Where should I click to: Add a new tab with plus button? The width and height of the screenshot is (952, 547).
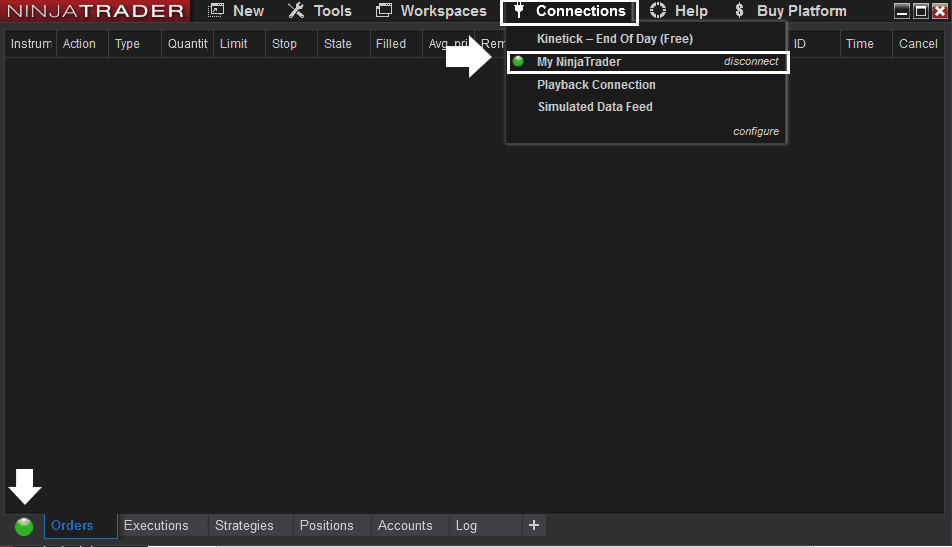pyautogui.click(x=534, y=526)
